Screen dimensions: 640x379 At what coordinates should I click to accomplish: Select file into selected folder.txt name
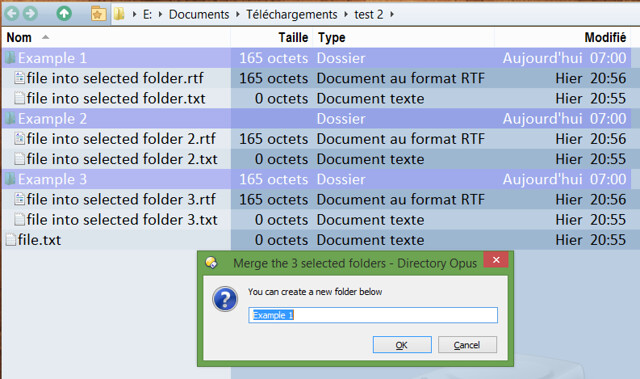116,98
